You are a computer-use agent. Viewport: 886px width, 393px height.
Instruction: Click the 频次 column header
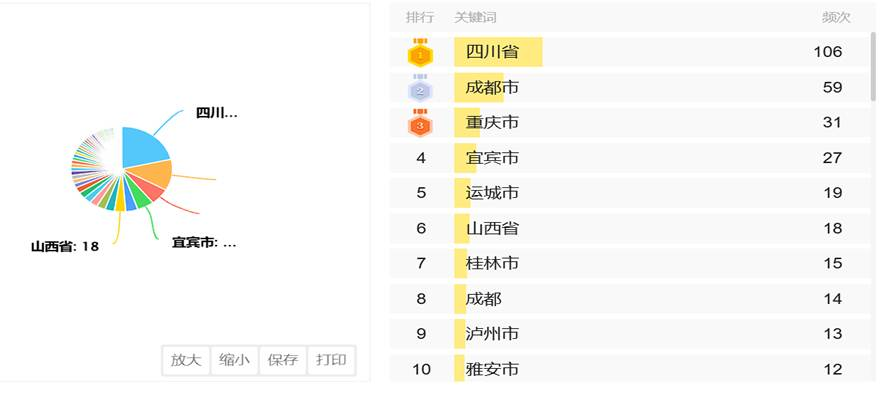coord(836,18)
